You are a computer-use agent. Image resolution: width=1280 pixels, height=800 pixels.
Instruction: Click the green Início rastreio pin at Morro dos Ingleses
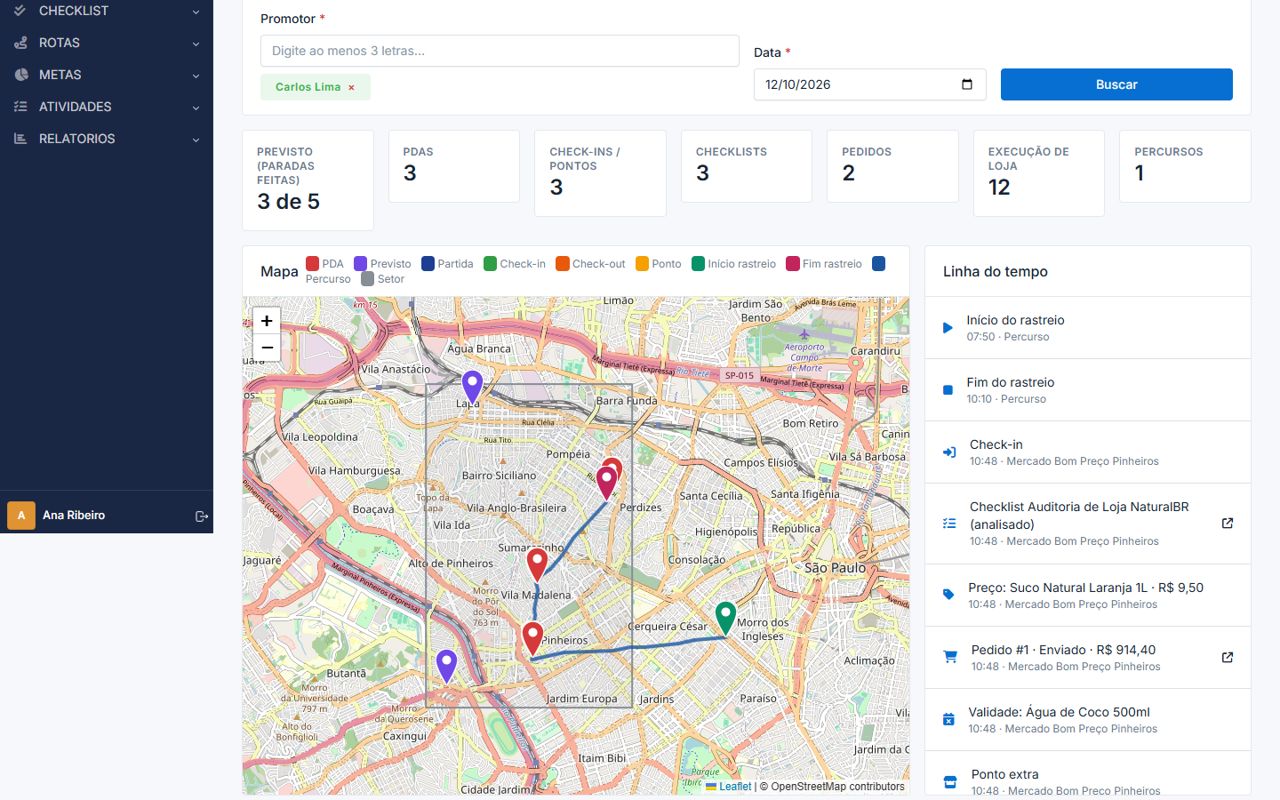(x=725, y=618)
